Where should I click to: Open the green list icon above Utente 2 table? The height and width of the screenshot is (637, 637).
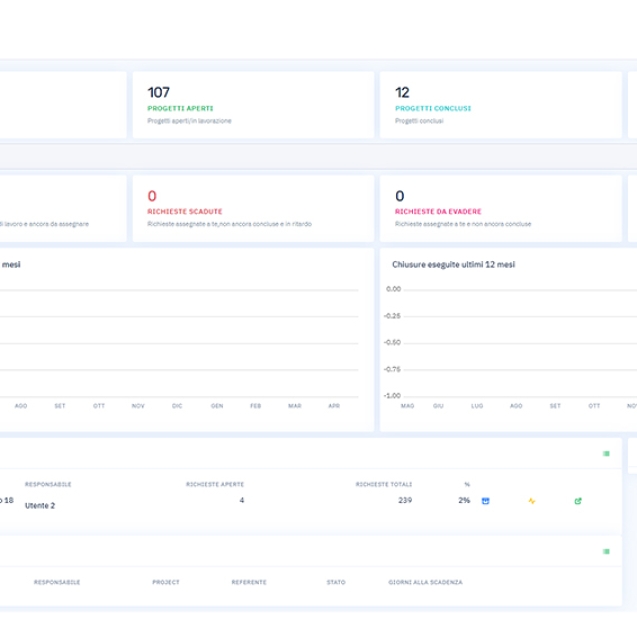606,454
